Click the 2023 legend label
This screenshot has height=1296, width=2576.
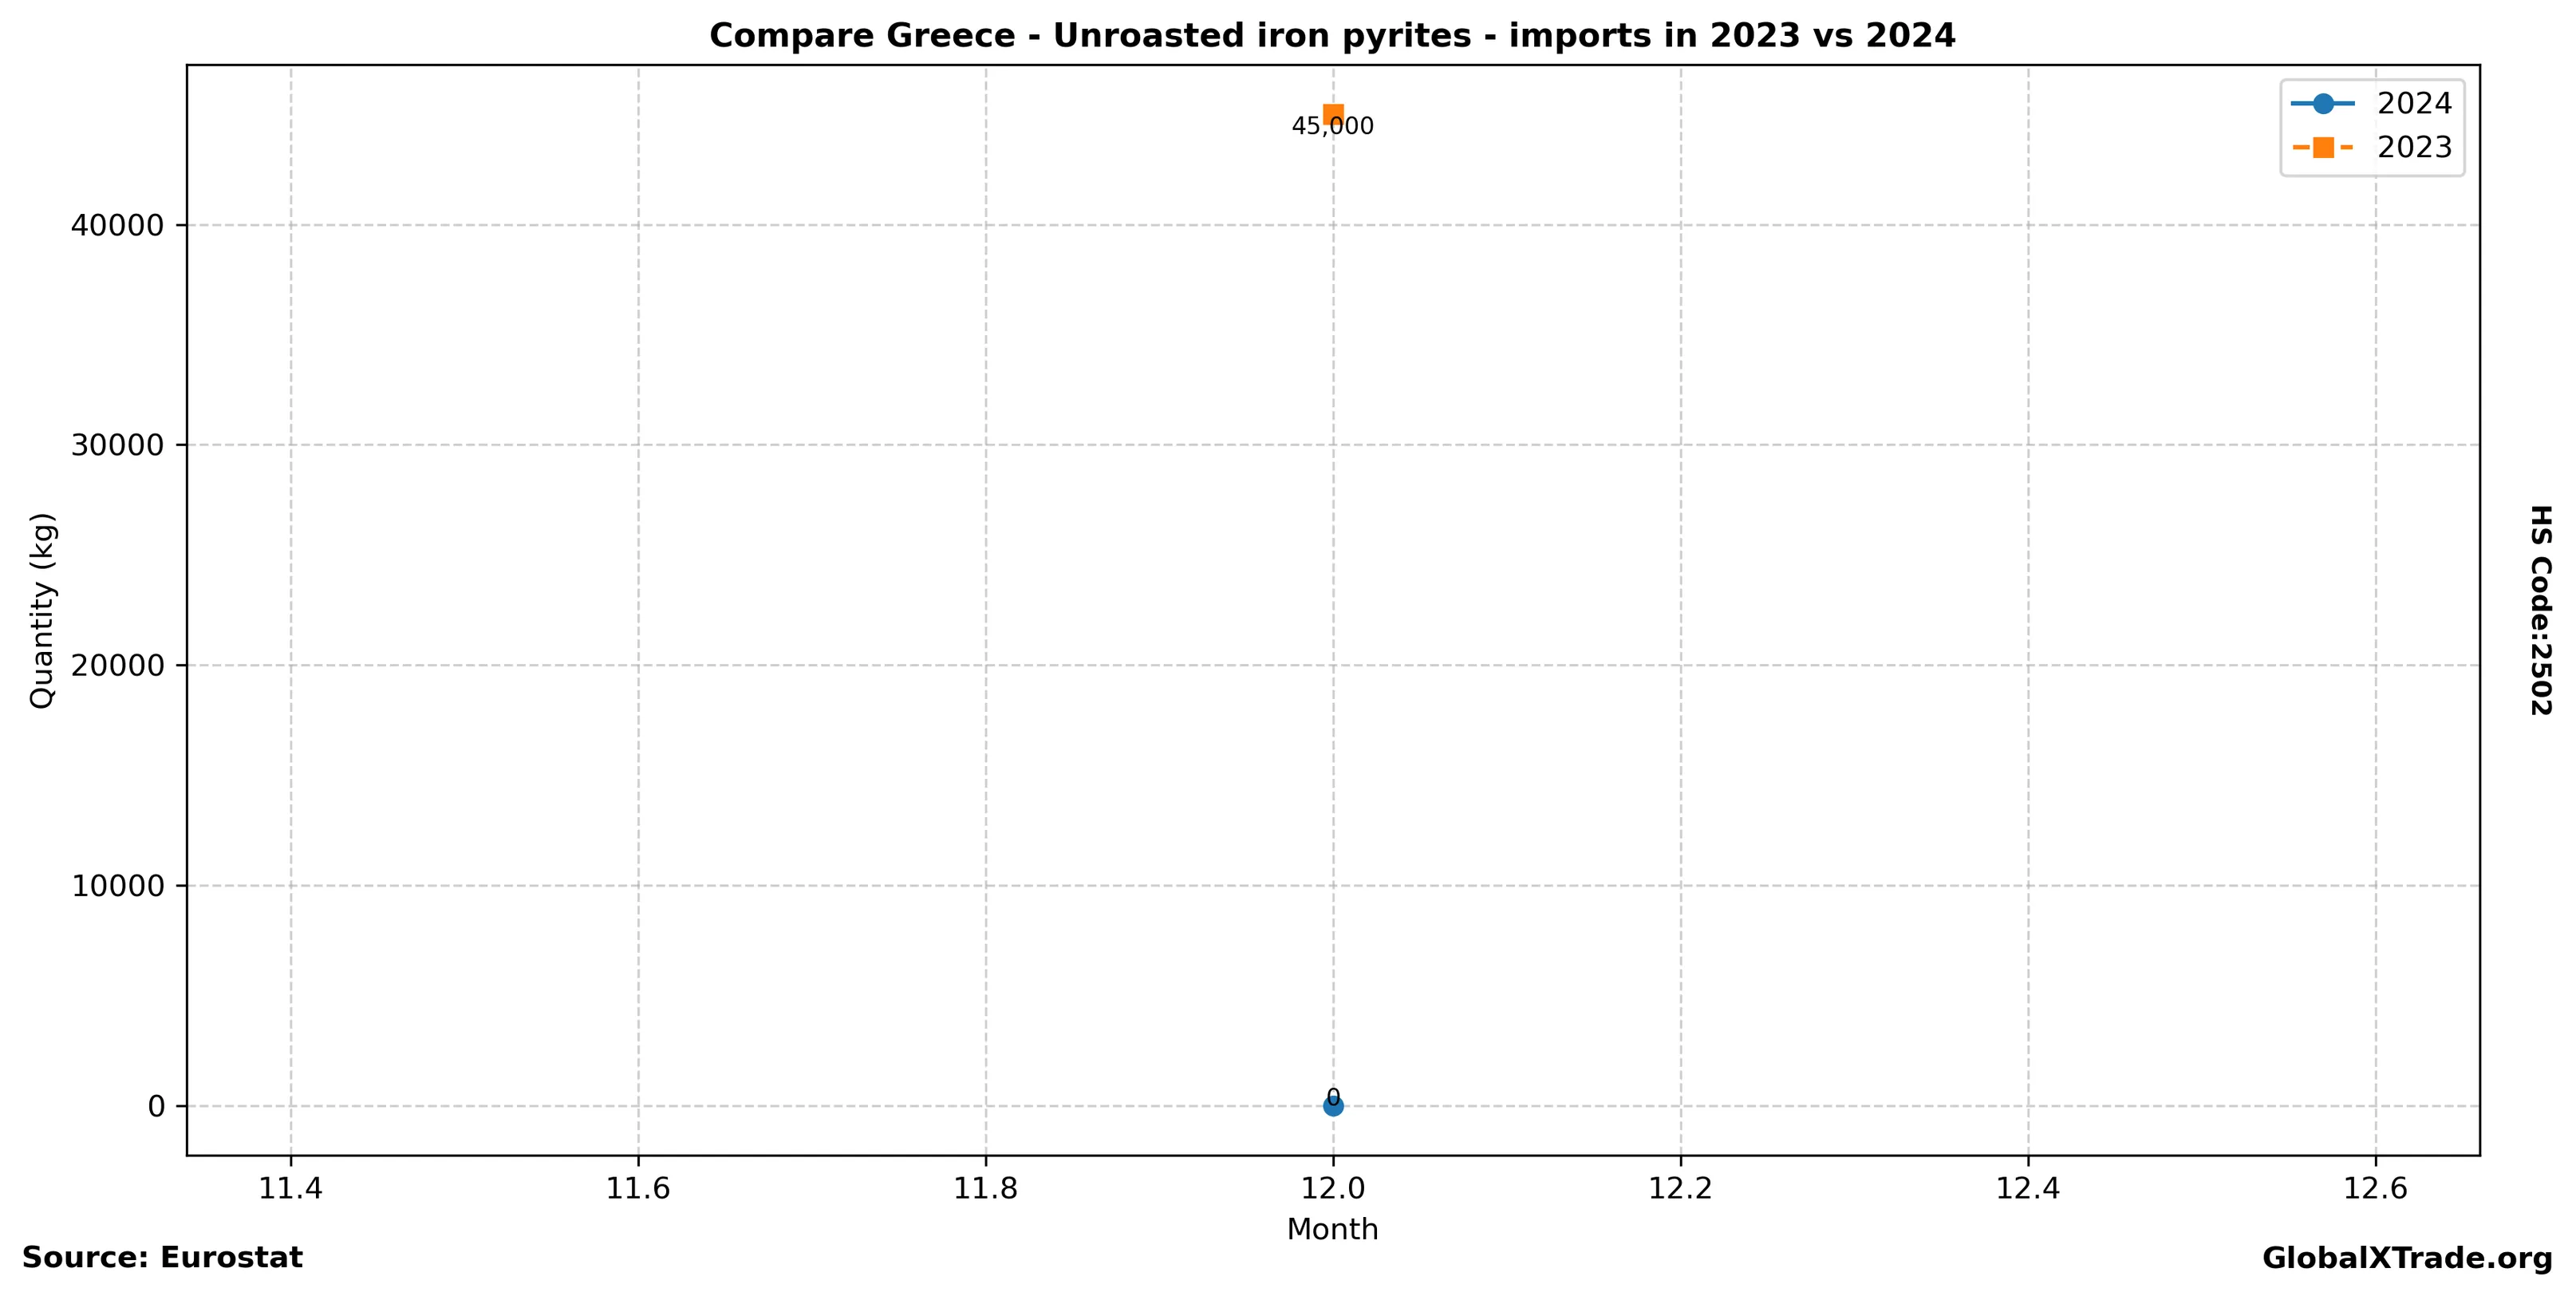(x=2414, y=148)
